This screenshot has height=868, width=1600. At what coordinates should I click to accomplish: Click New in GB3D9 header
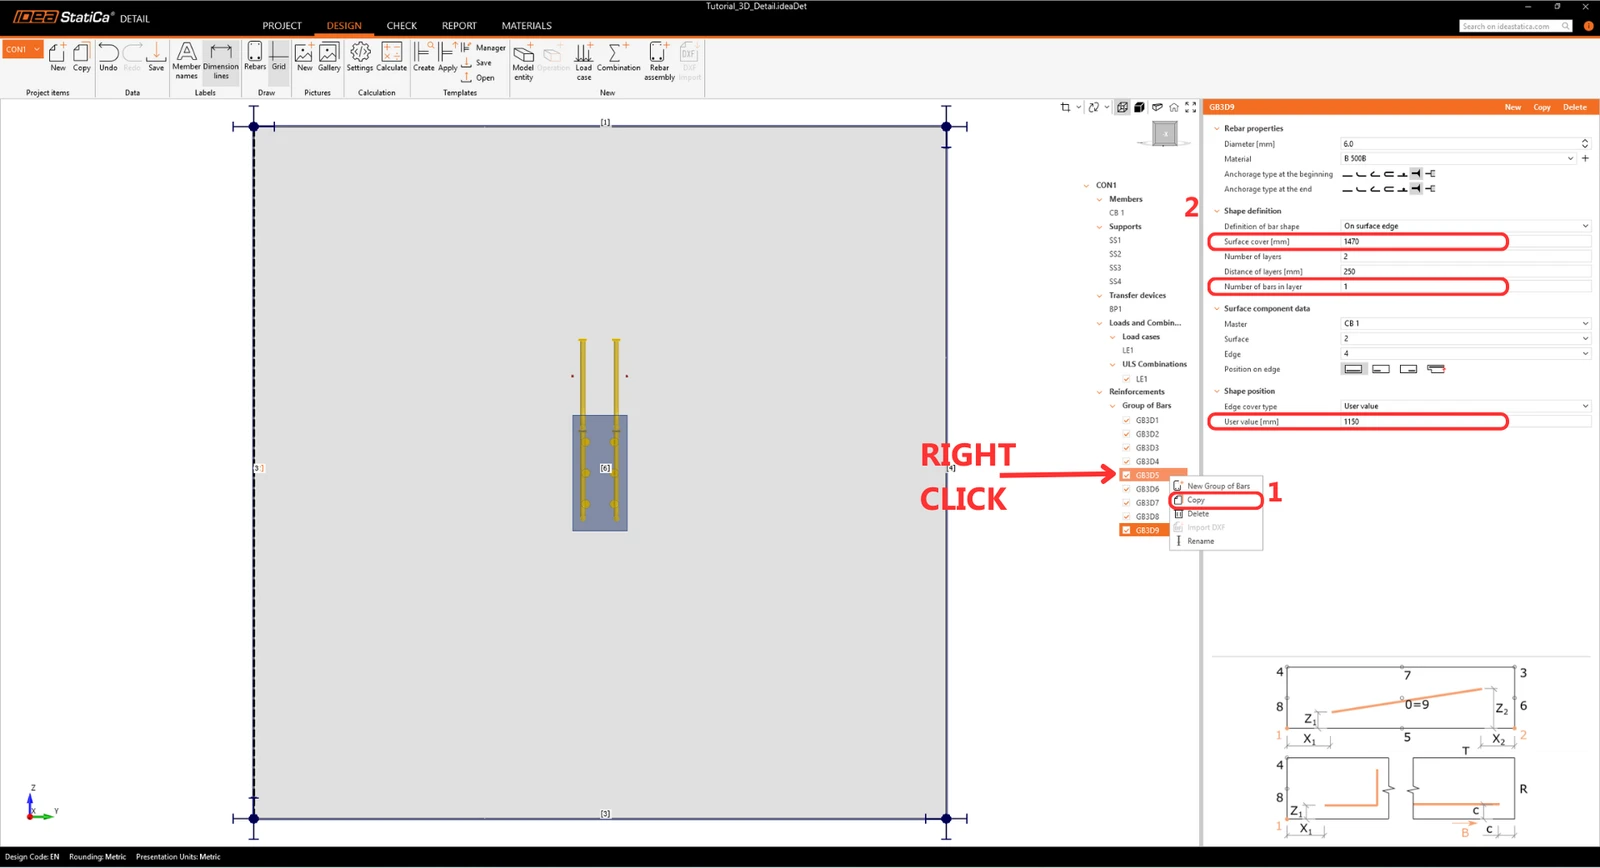[x=1513, y=107]
